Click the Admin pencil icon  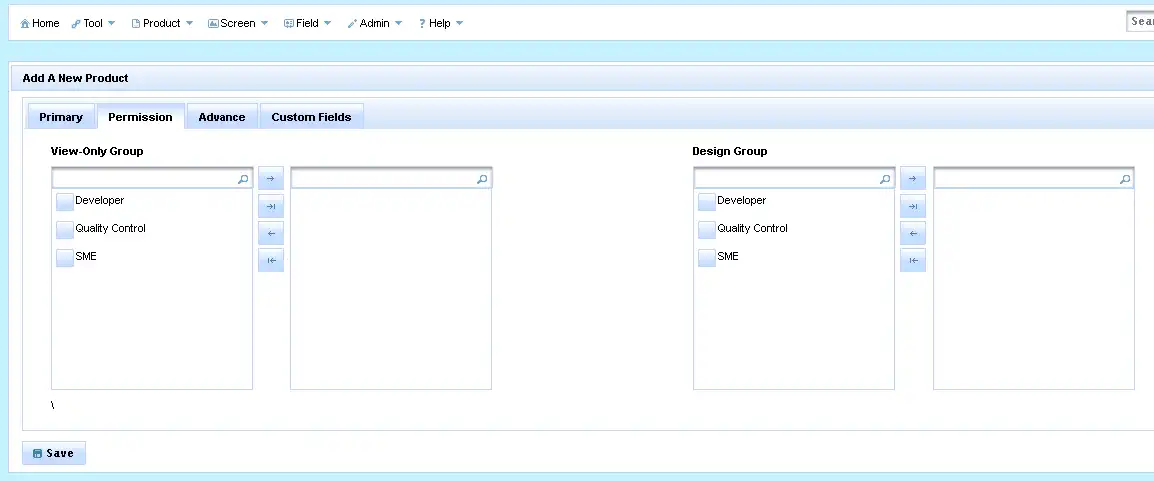pyautogui.click(x=352, y=24)
